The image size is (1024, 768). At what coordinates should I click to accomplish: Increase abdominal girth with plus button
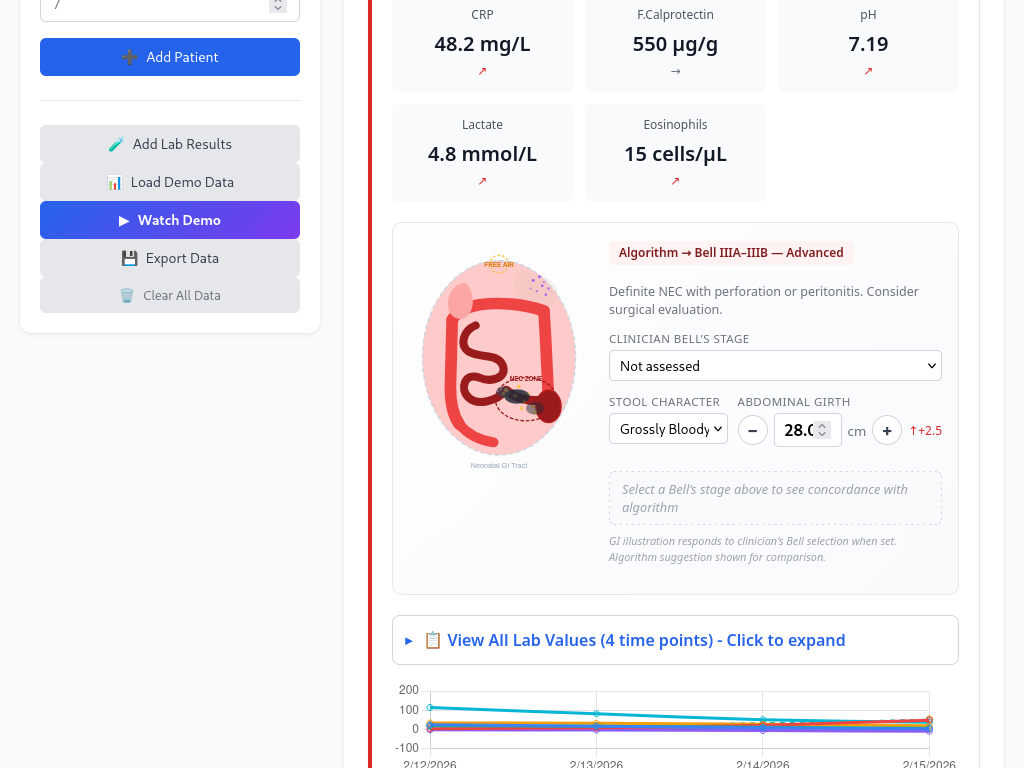coord(887,430)
